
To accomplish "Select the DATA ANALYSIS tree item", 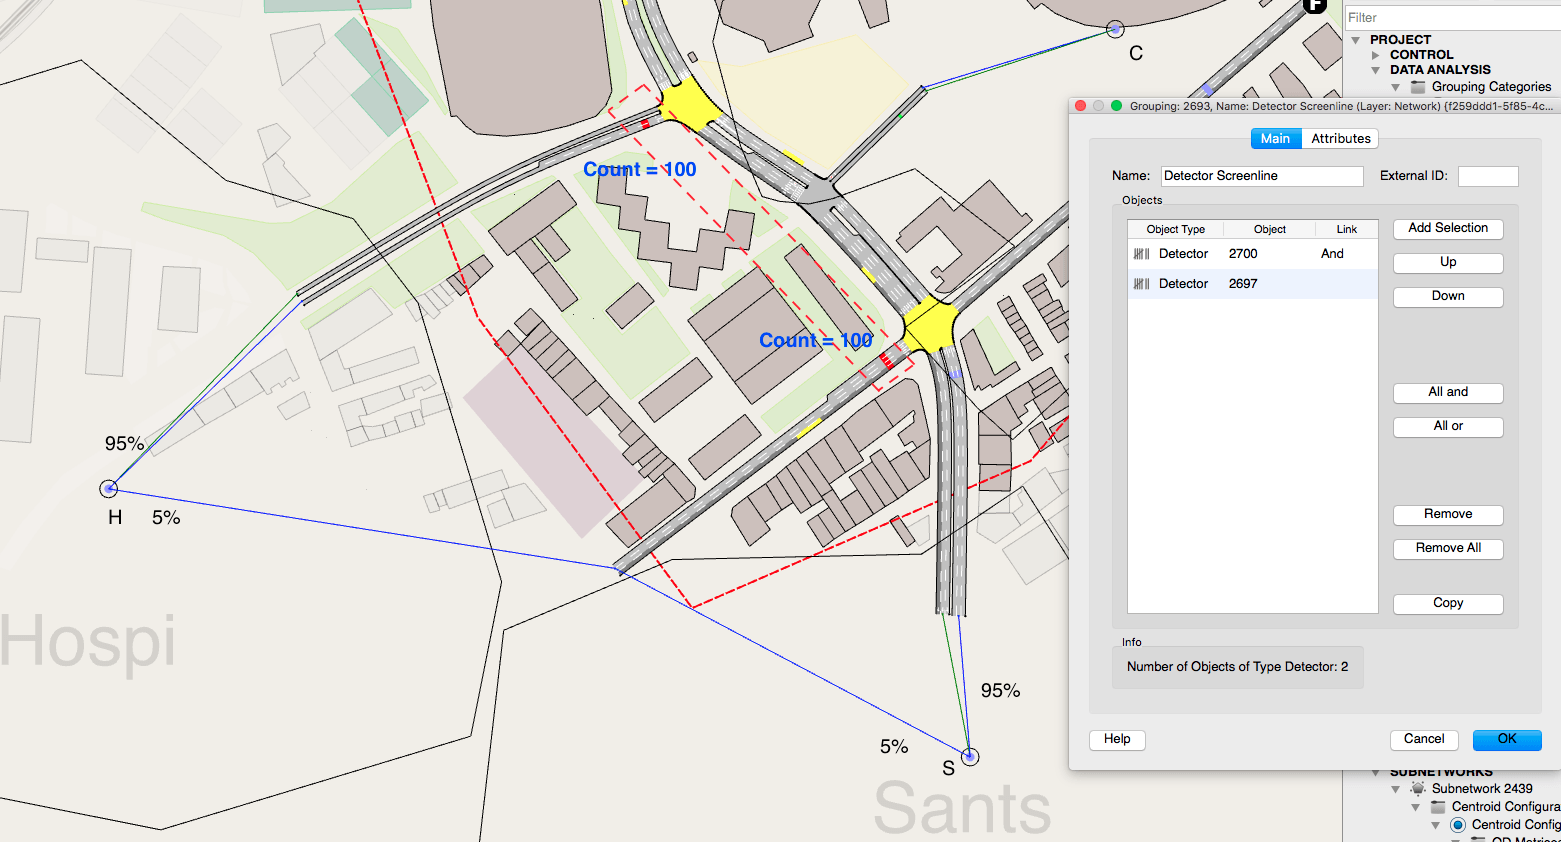I will [1440, 70].
